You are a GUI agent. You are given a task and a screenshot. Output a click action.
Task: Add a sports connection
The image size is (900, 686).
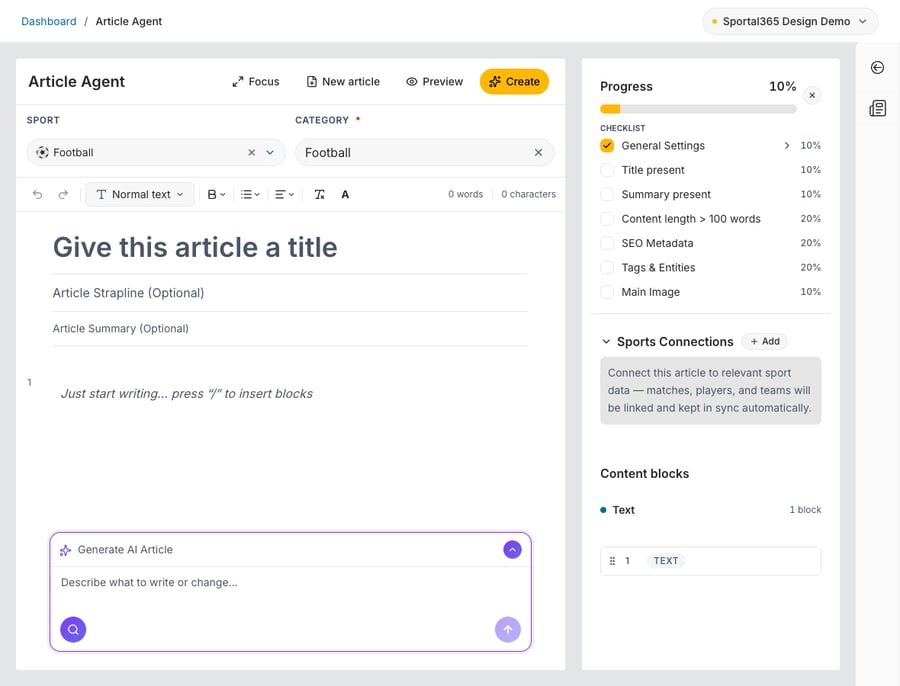tap(765, 342)
